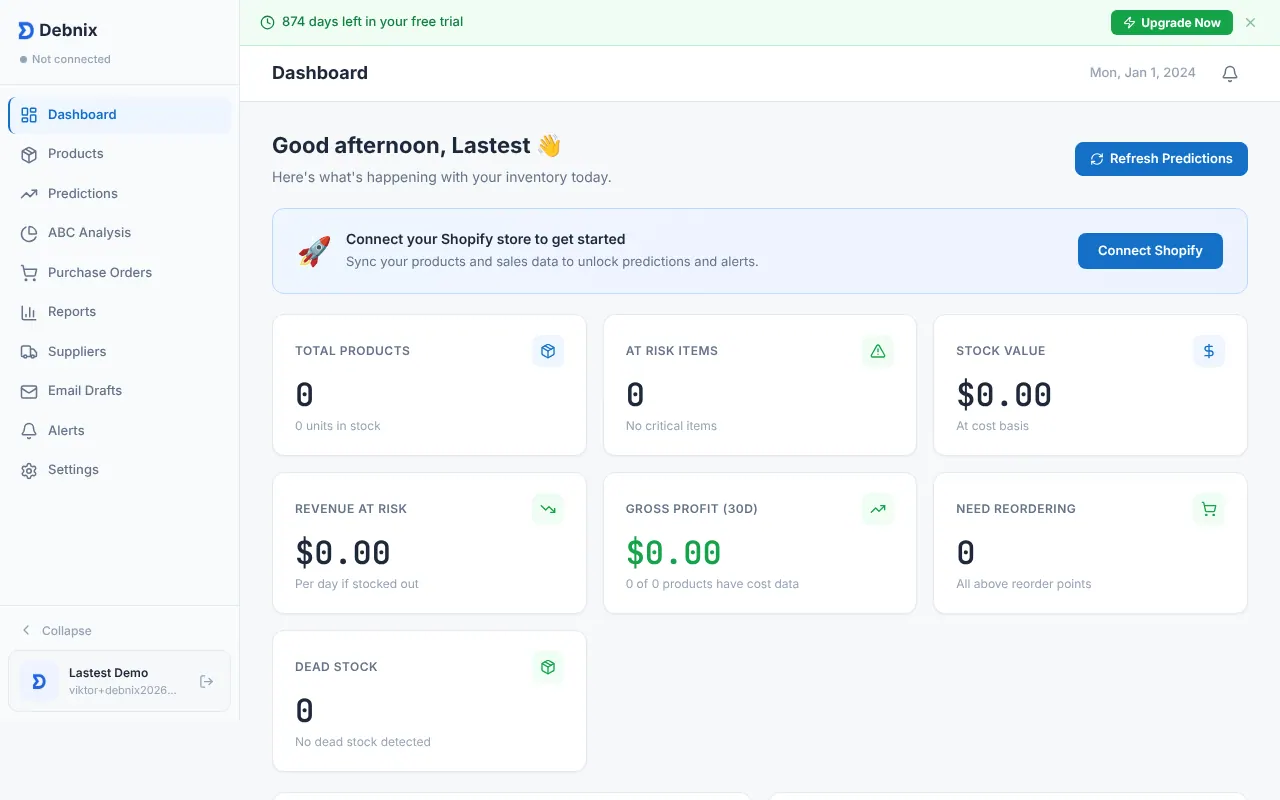Click "0 units in stock" text
The height and width of the screenshot is (800, 1280).
click(338, 426)
